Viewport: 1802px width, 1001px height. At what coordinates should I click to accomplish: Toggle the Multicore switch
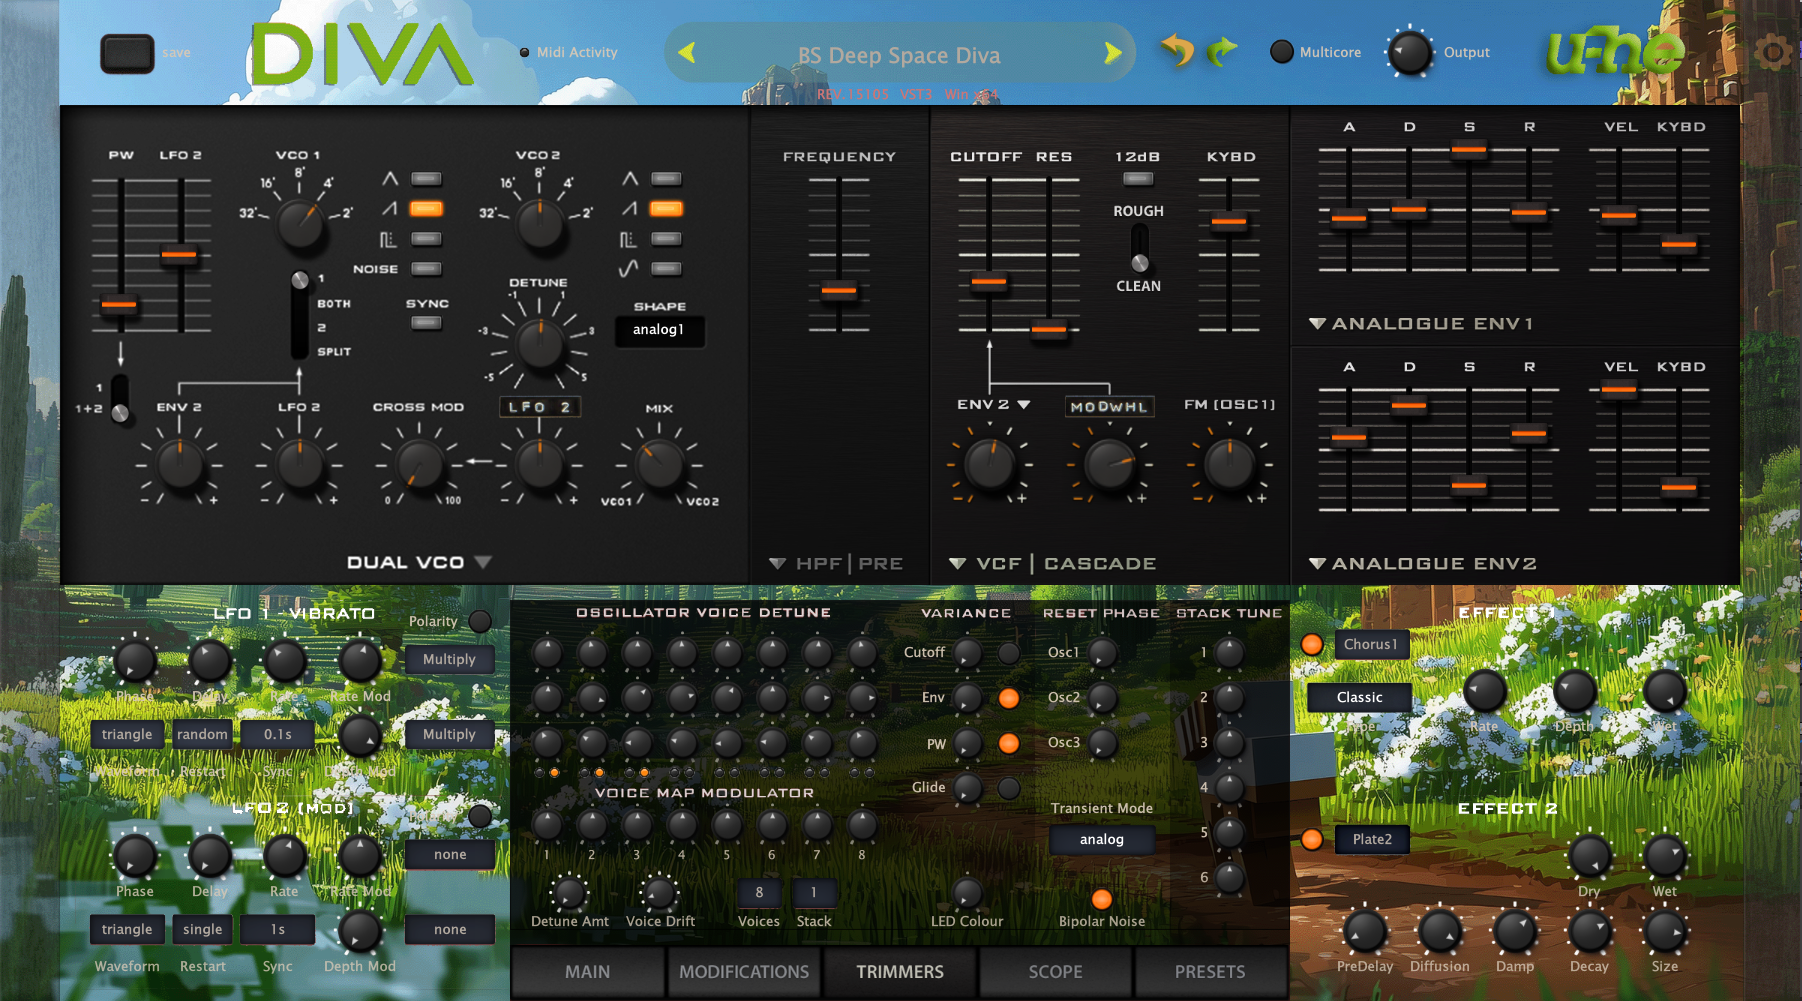point(1281,52)
